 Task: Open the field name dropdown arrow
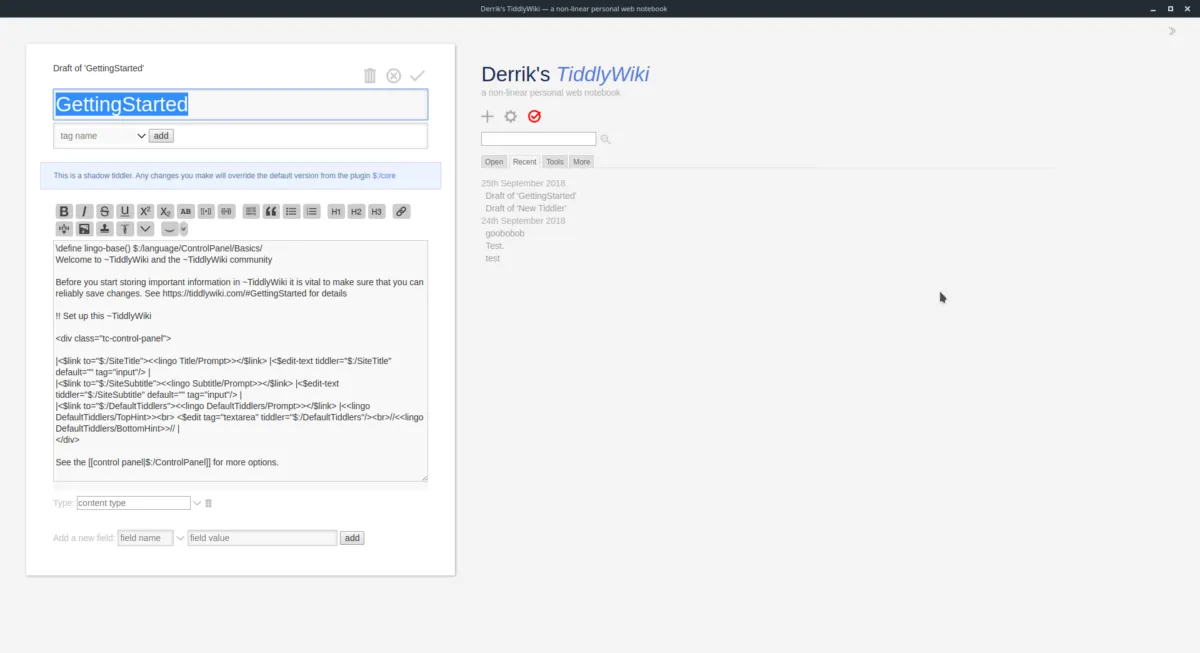[x=181, y=538]
